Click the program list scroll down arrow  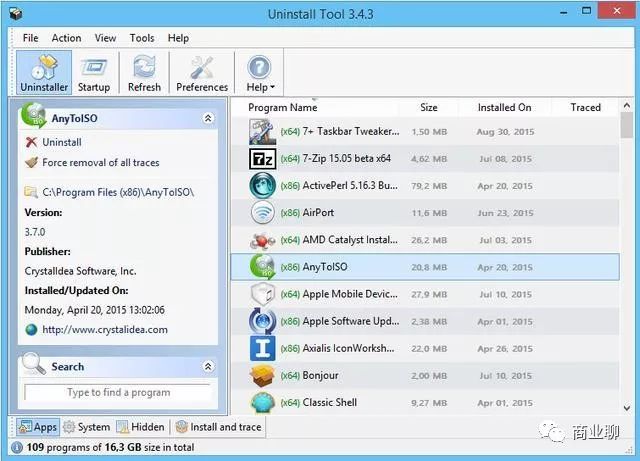[x=627, y=408]
